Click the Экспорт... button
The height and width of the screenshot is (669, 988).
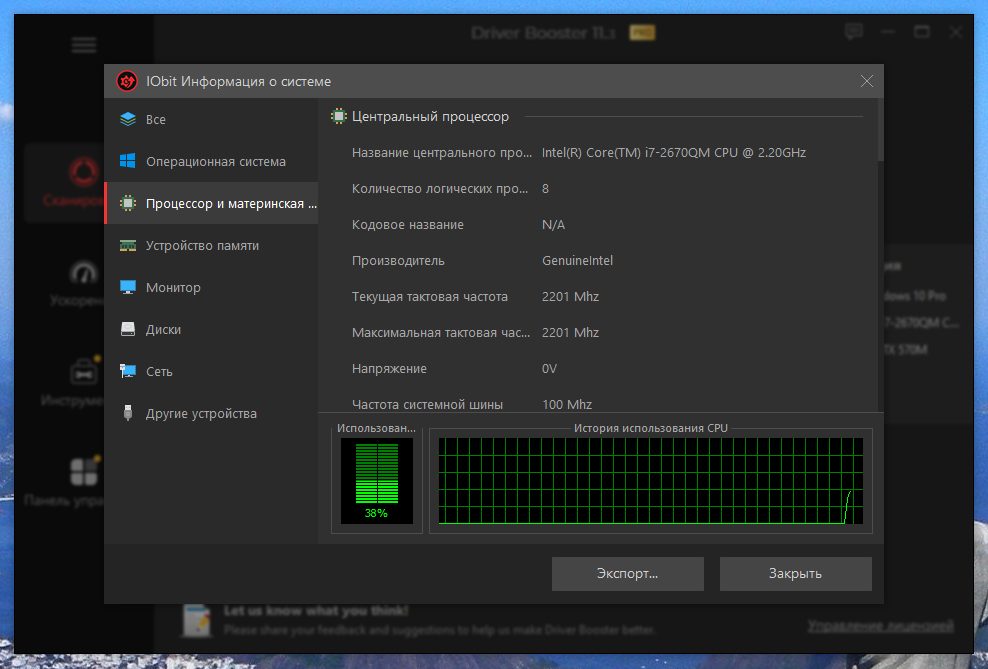pos(628,573)
